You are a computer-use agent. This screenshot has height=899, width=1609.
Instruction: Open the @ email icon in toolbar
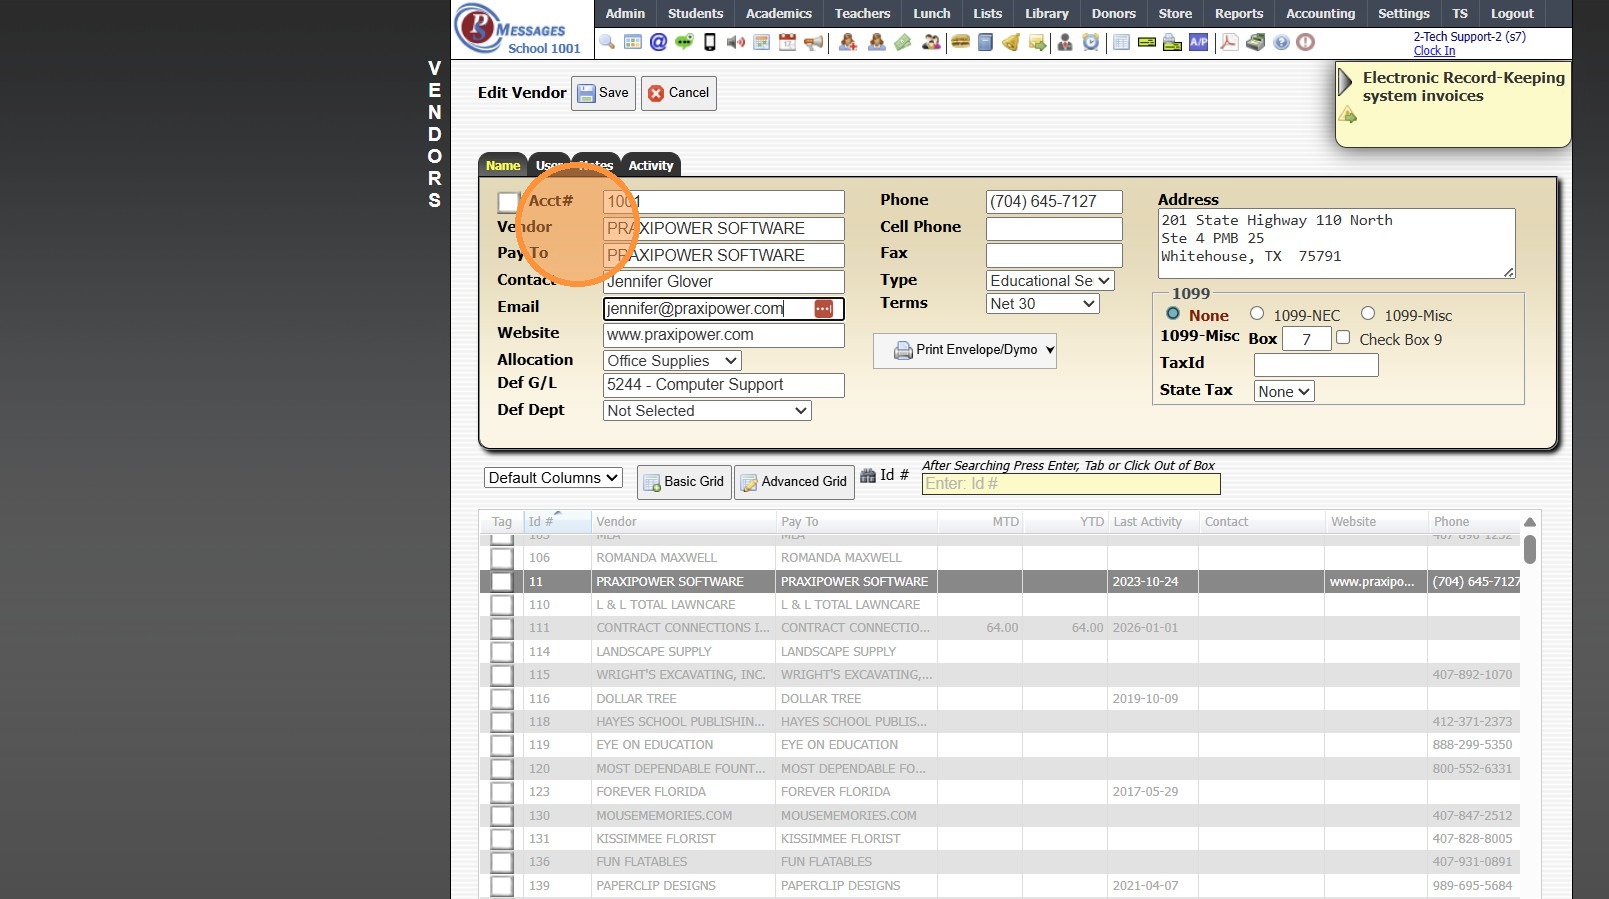tap(658, 42)
